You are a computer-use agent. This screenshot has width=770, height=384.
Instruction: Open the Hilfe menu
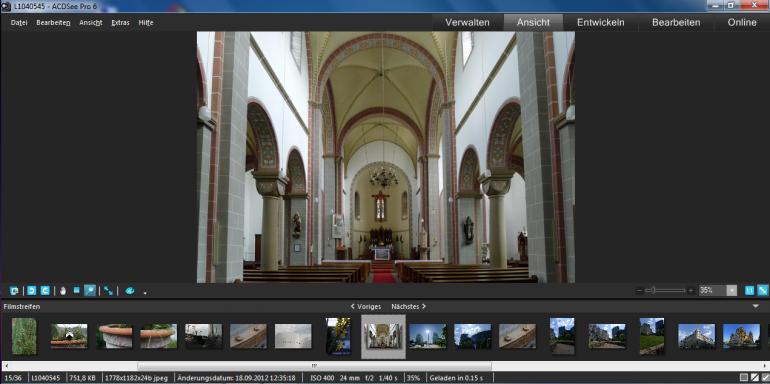[146, 23]
